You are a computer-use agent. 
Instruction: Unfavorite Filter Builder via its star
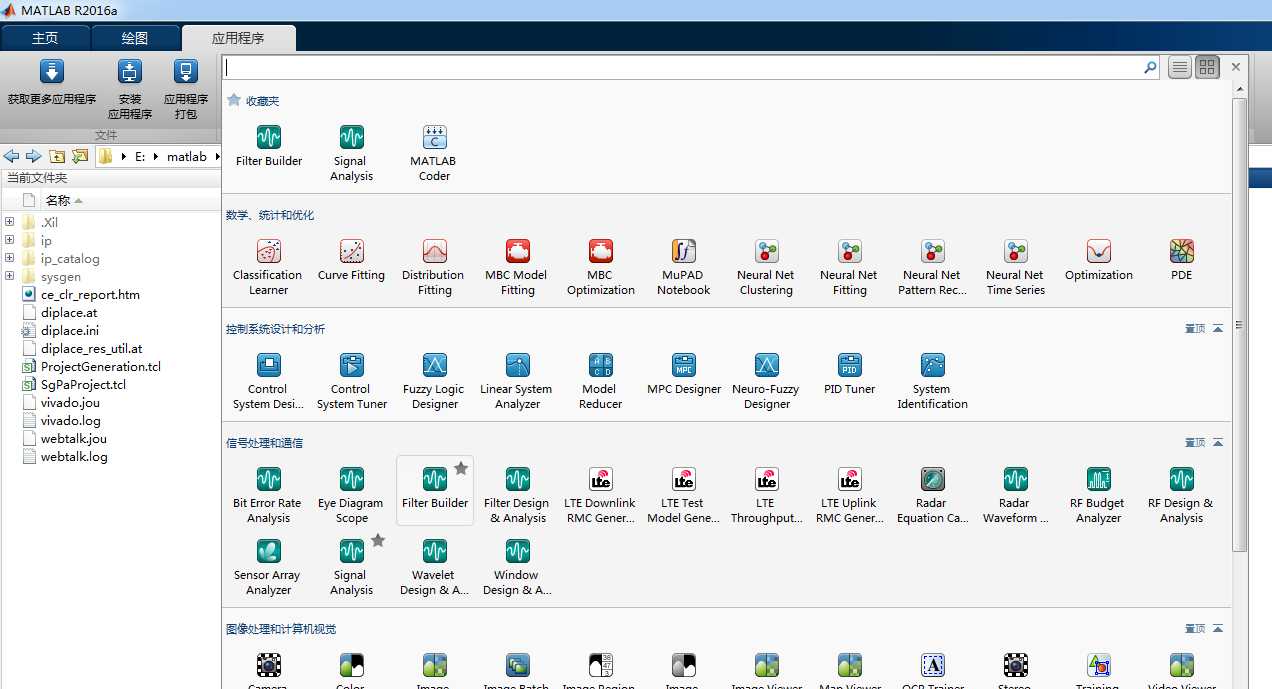(461, 468)
